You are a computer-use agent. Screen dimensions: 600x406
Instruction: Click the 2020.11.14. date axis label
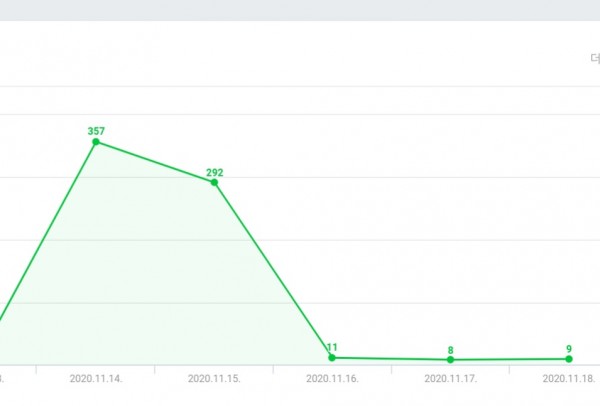pyautogui.click(x=96, y=379)
